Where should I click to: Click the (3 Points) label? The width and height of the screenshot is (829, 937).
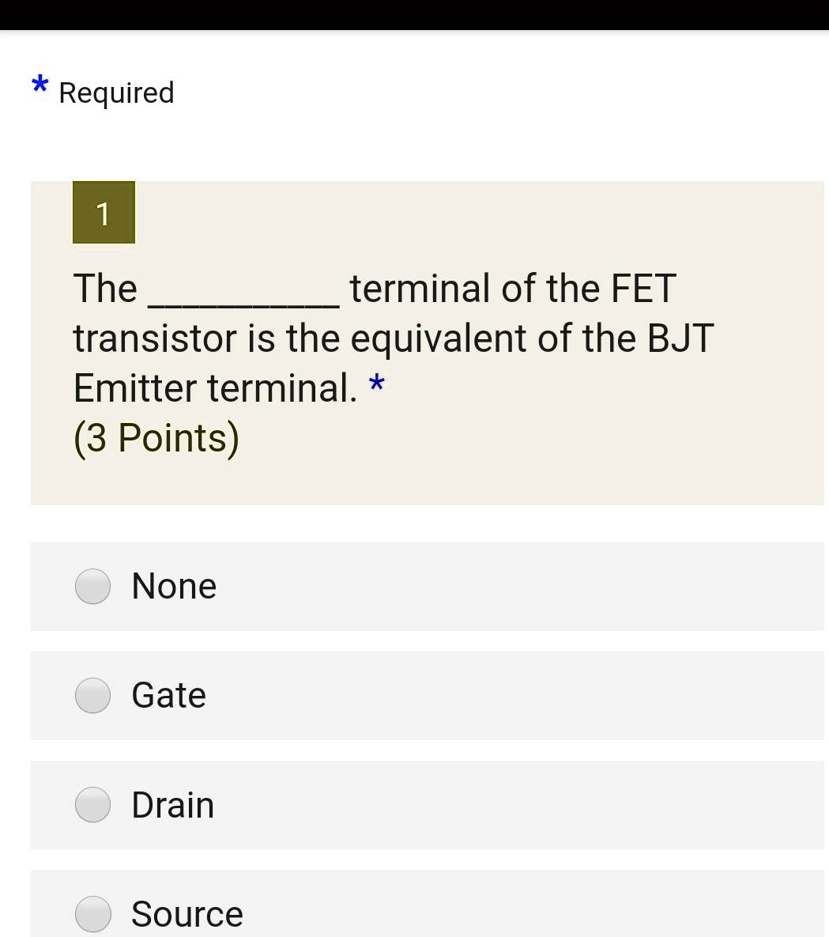pos(155,437)
